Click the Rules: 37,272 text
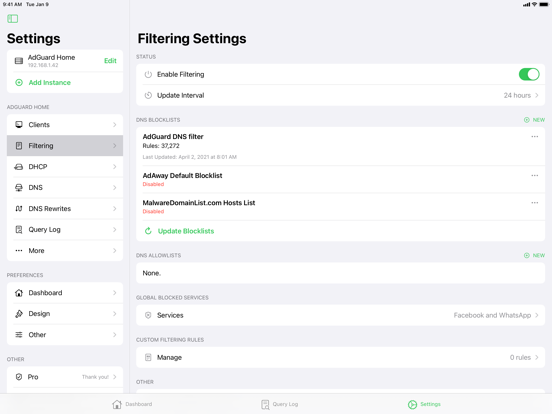This screenshot has width=552, height=414. [x=161, y=146]
